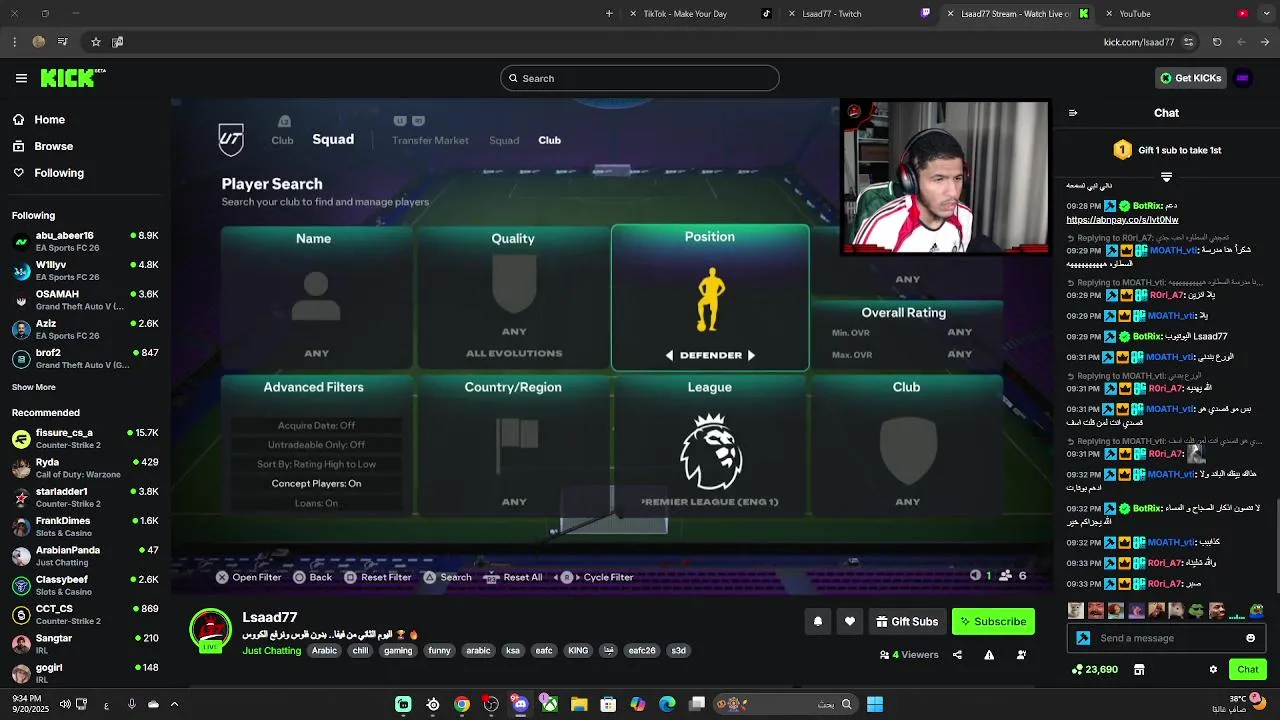1280x720 pixels.
Task: Reload the page in browser
Action: coord(1217,42)
